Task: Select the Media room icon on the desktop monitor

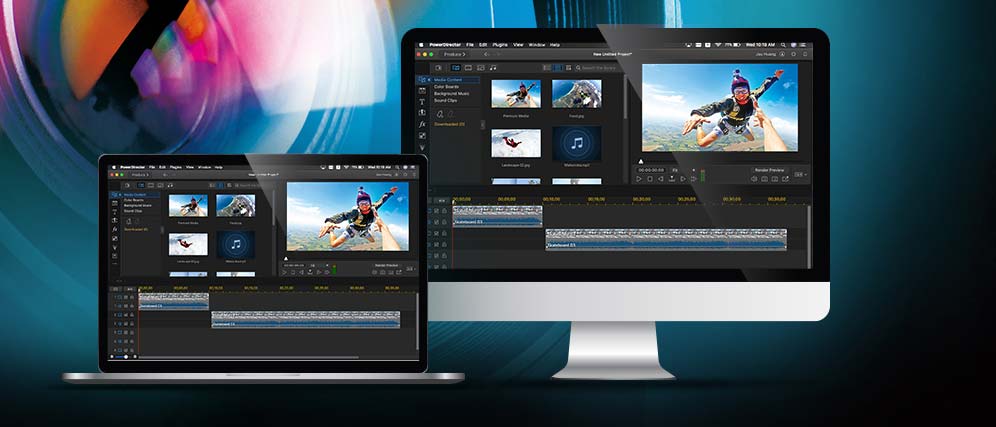Action: point(422,79)
